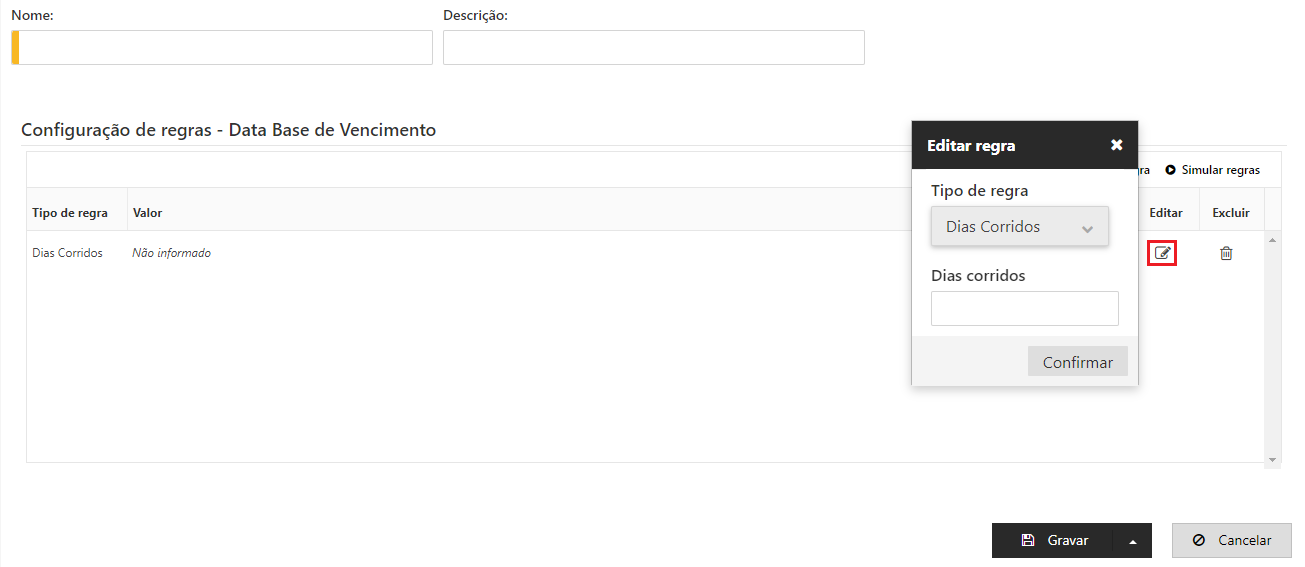Focus the Dias corridos input field
Screen dimensions: 1305x567
pyautogui.click(x=1024, y=309)
